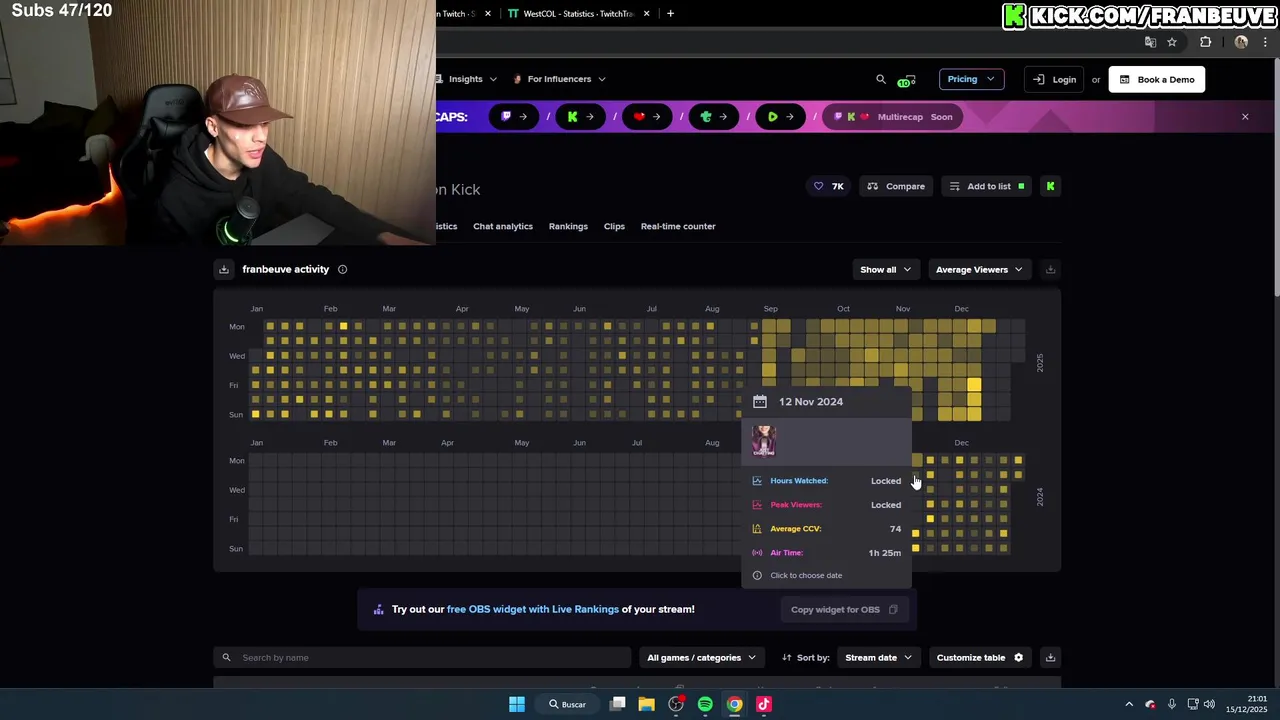This screenshot has width=1280, height=720.
Task: Open File Explorer from the taskbar
Action: 647,704
